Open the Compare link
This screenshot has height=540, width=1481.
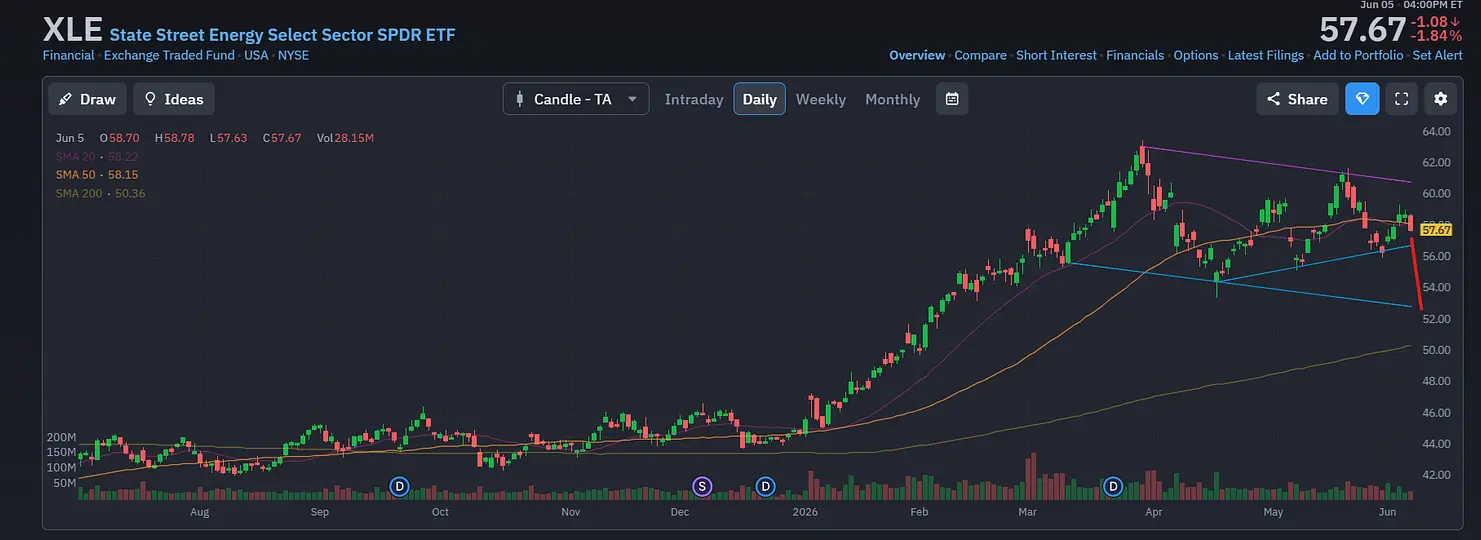pyautogui.click(x=980, y=55)
